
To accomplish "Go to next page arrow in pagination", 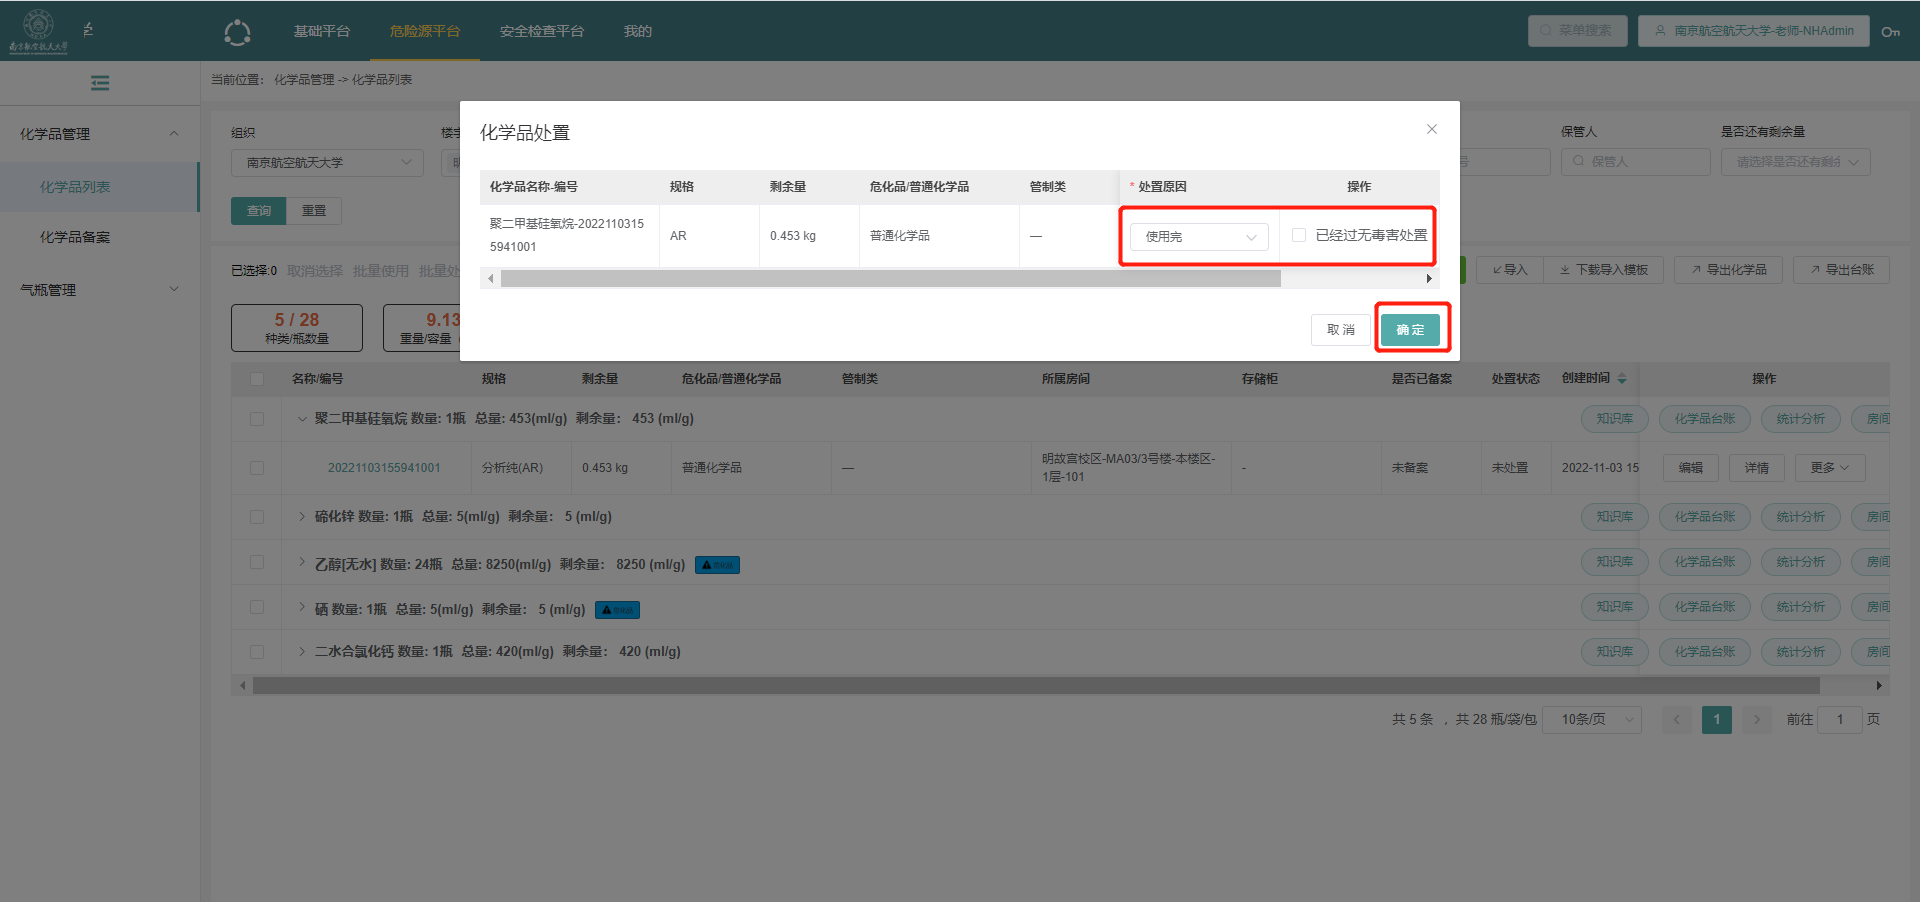I will tap(1756, 719).
